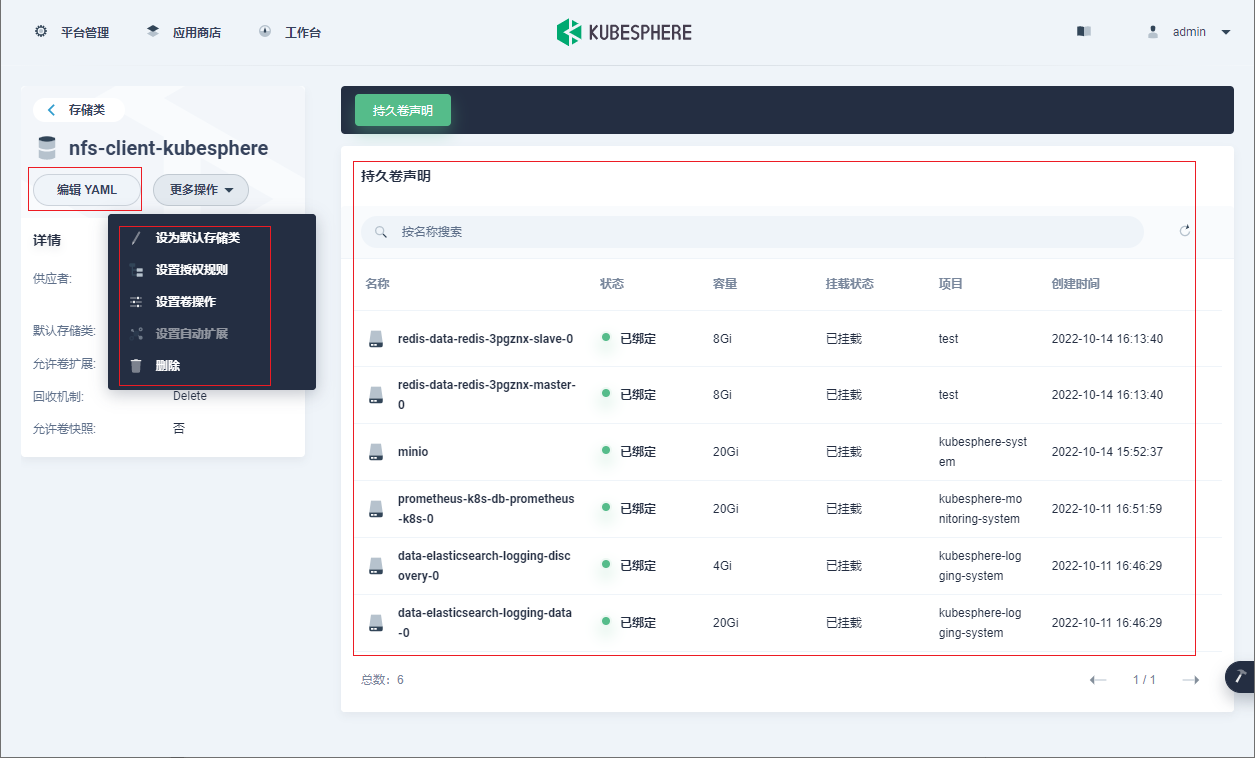Open prometheus-k8s-db-prometheus-k8s-0 volume link
Image resolution: width=1255 pixels, height=758 pixels.
486,509
